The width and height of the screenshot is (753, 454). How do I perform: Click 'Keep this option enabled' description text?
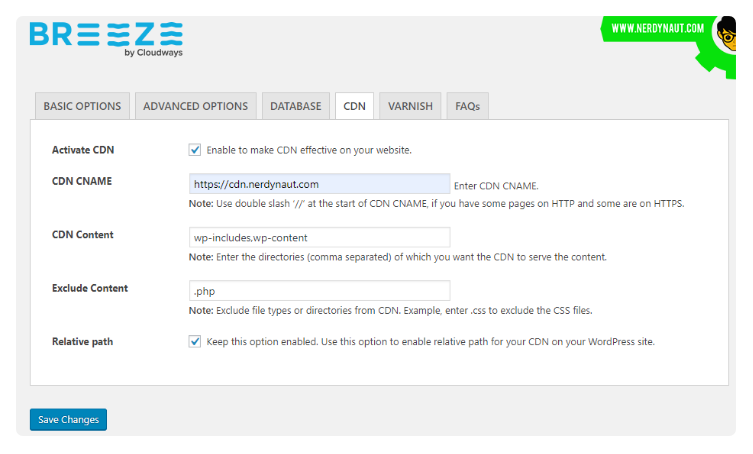430,342
